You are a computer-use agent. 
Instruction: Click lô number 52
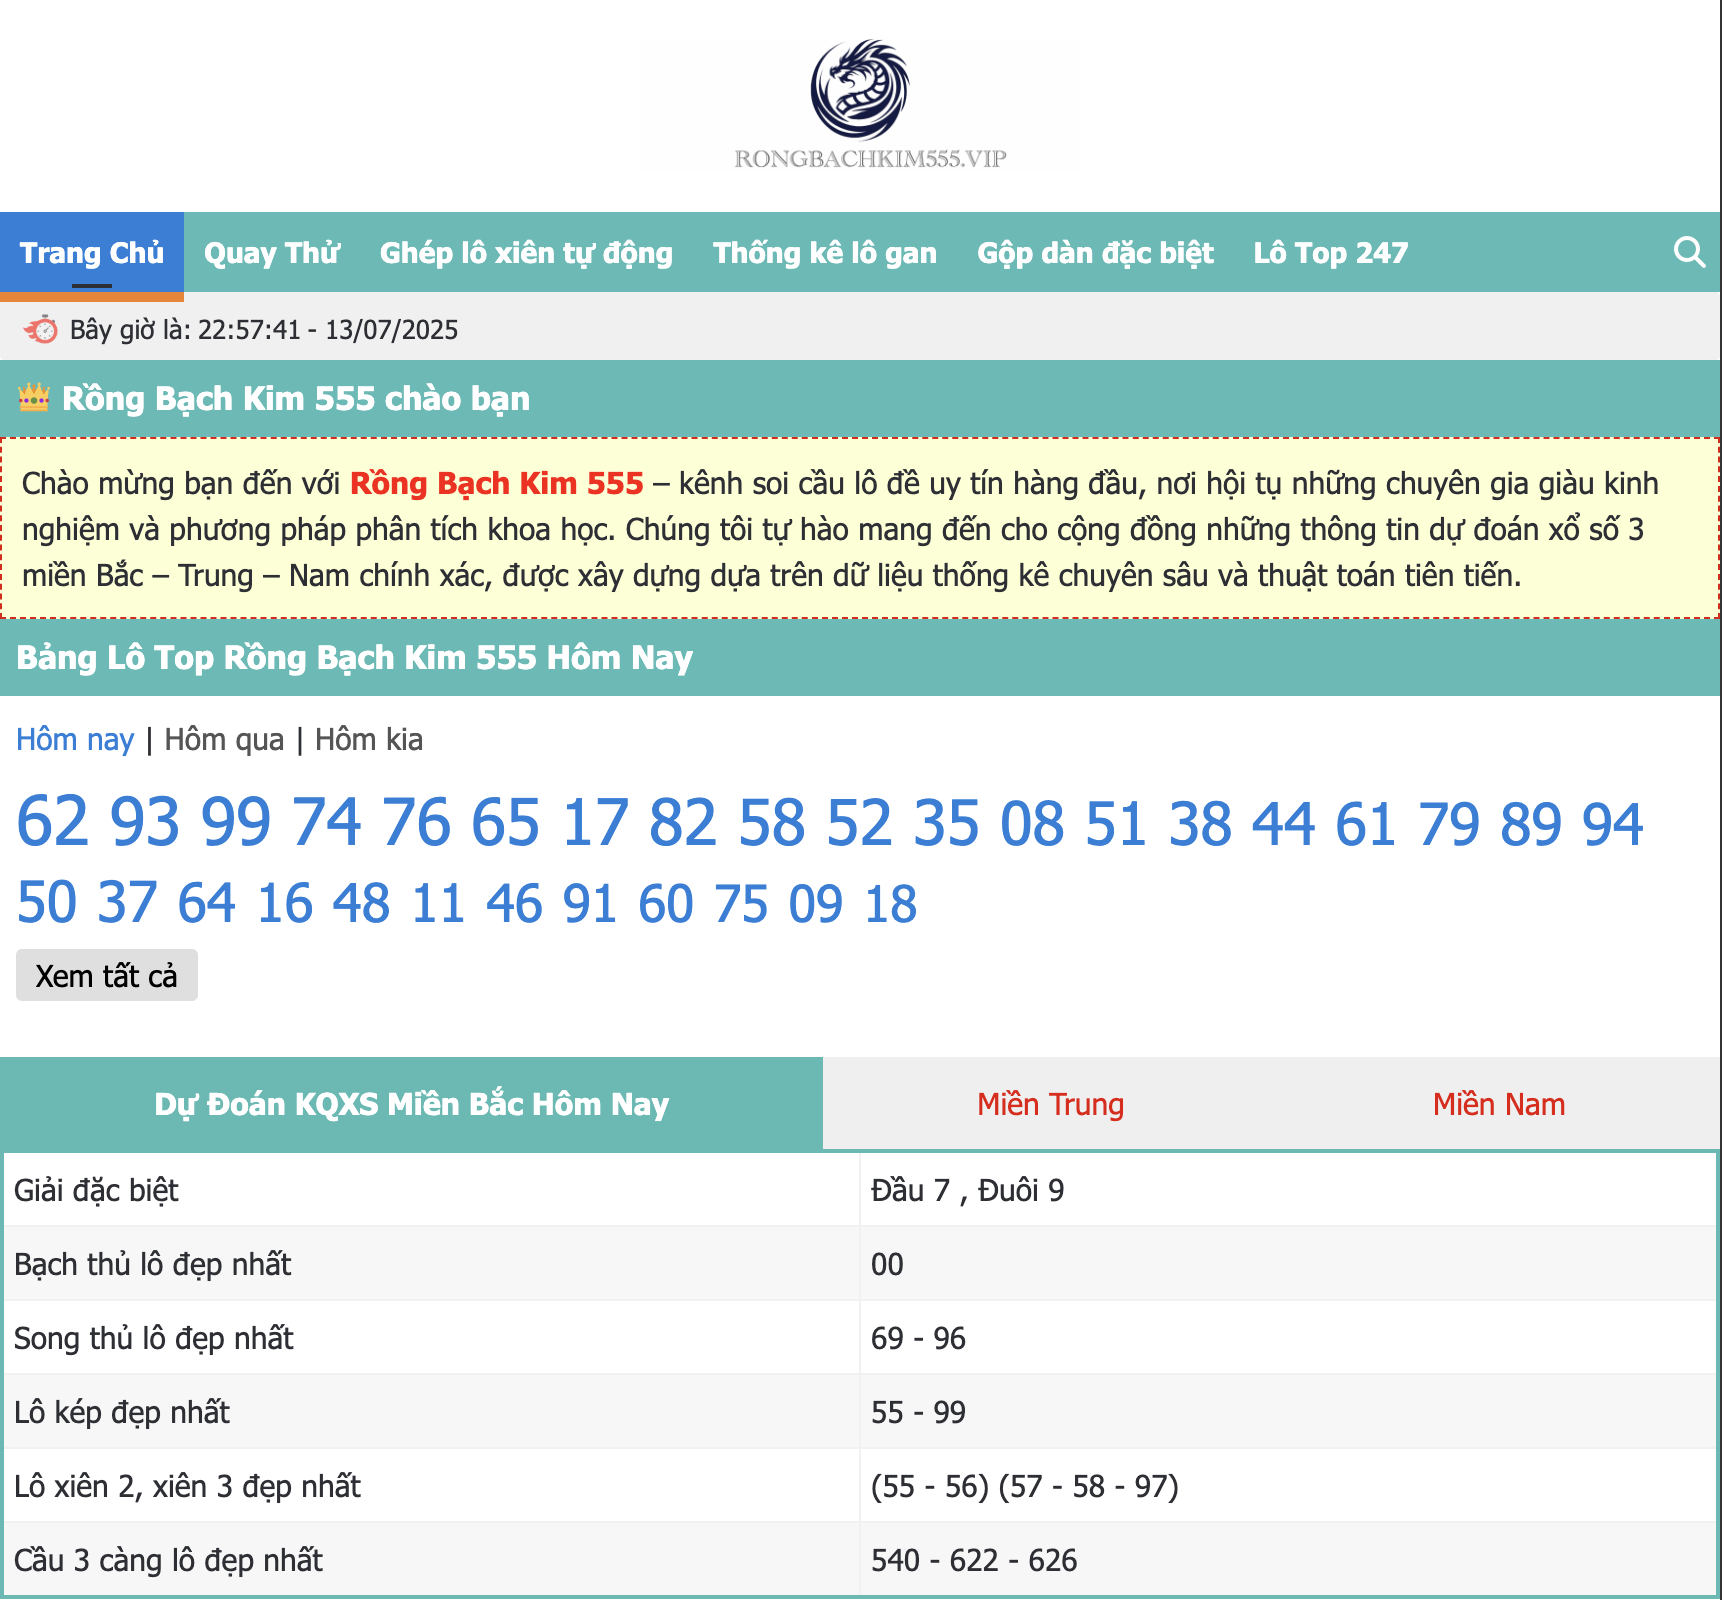click(859, 823)
